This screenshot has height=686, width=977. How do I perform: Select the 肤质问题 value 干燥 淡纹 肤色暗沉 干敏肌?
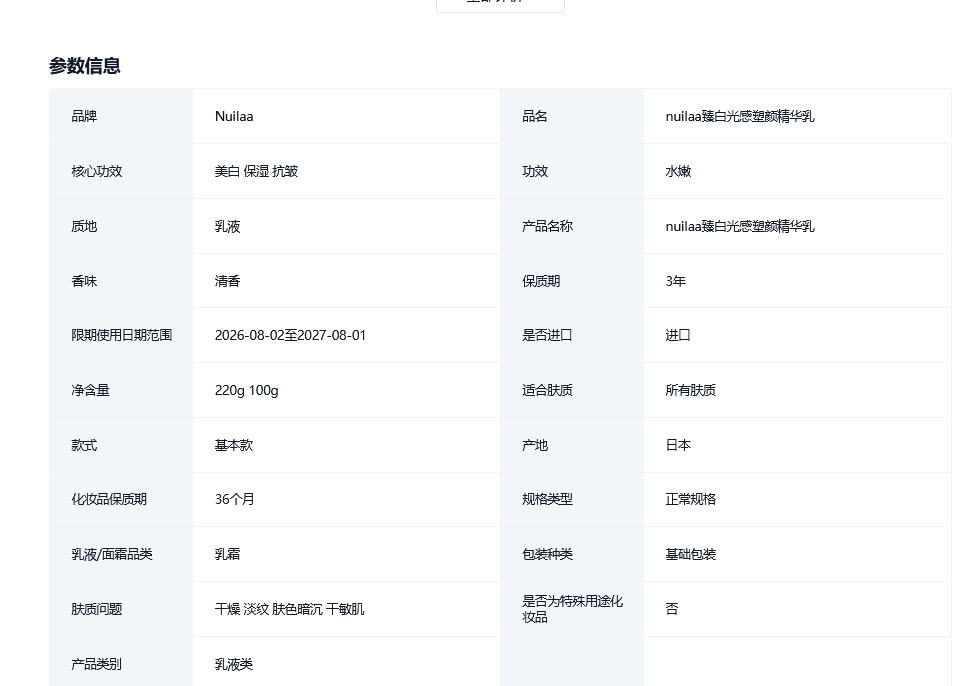pos(289,609)
